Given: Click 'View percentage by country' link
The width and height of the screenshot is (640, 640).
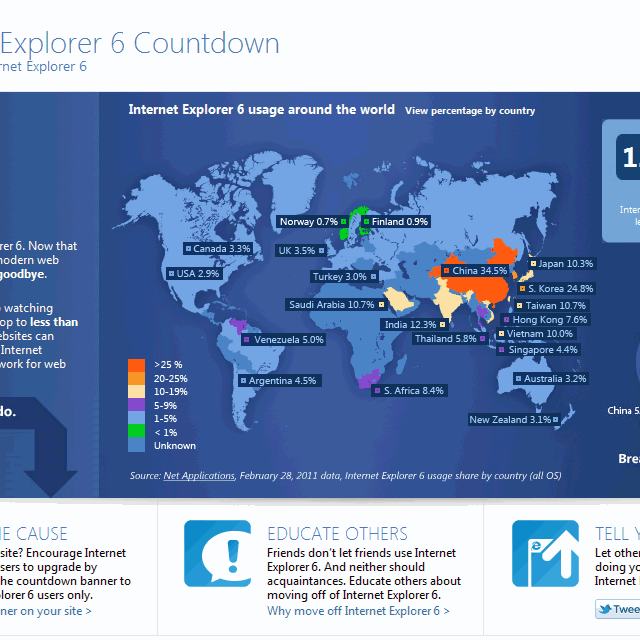Looking at the screenshot, I should 470,111.
